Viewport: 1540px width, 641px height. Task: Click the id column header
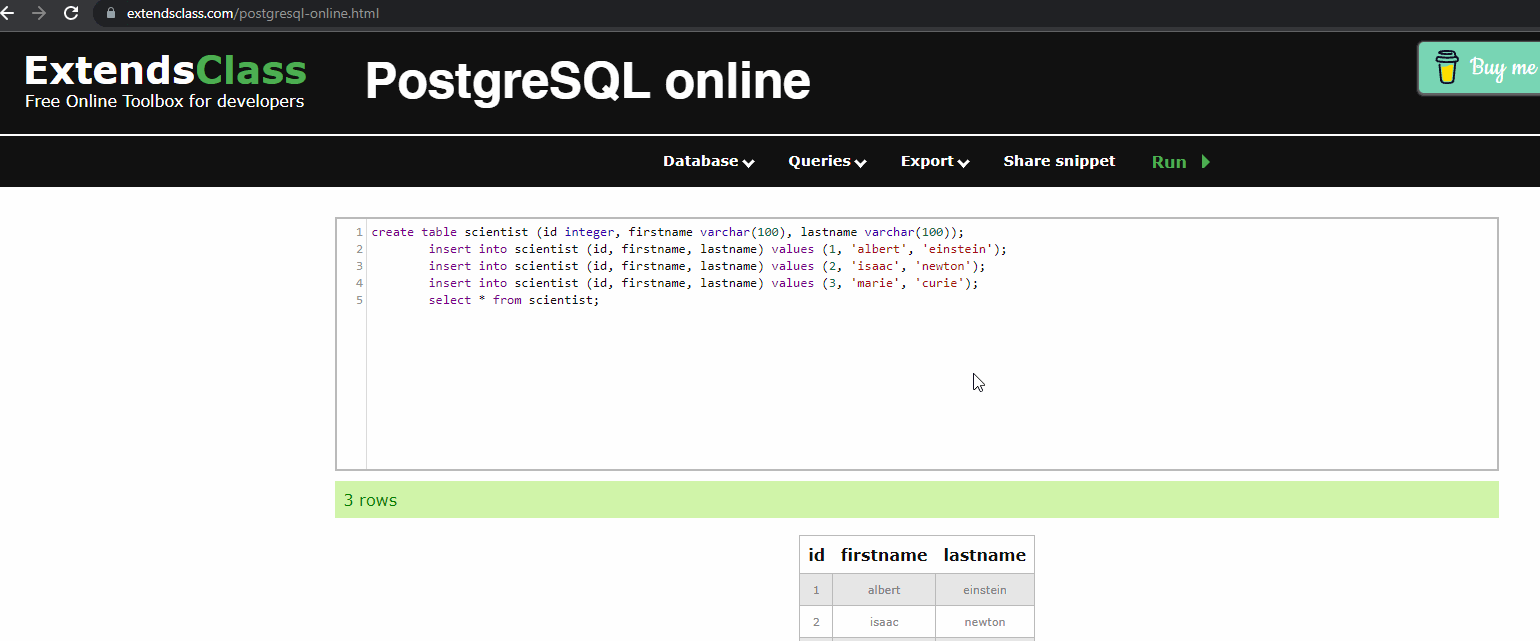816,555
